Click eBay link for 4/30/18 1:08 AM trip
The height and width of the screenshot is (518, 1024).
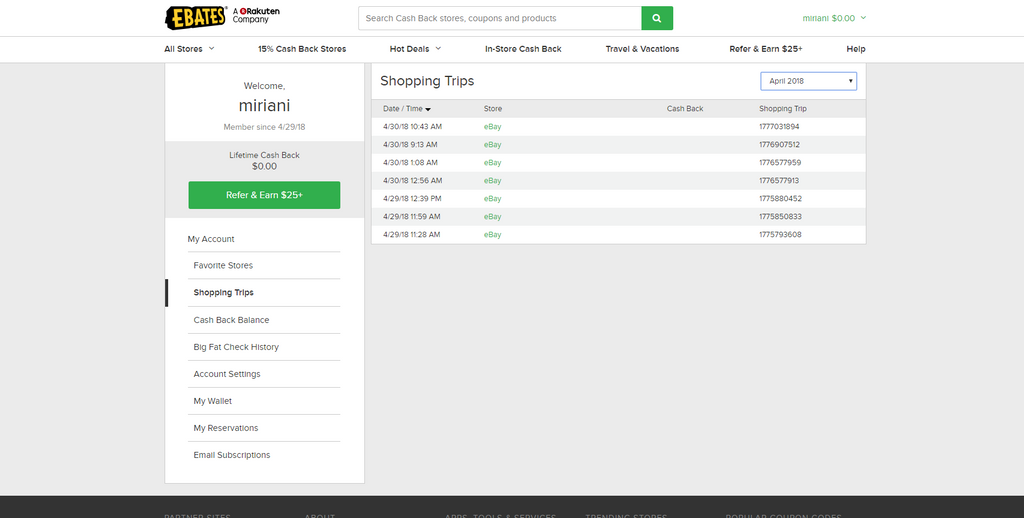492,163
